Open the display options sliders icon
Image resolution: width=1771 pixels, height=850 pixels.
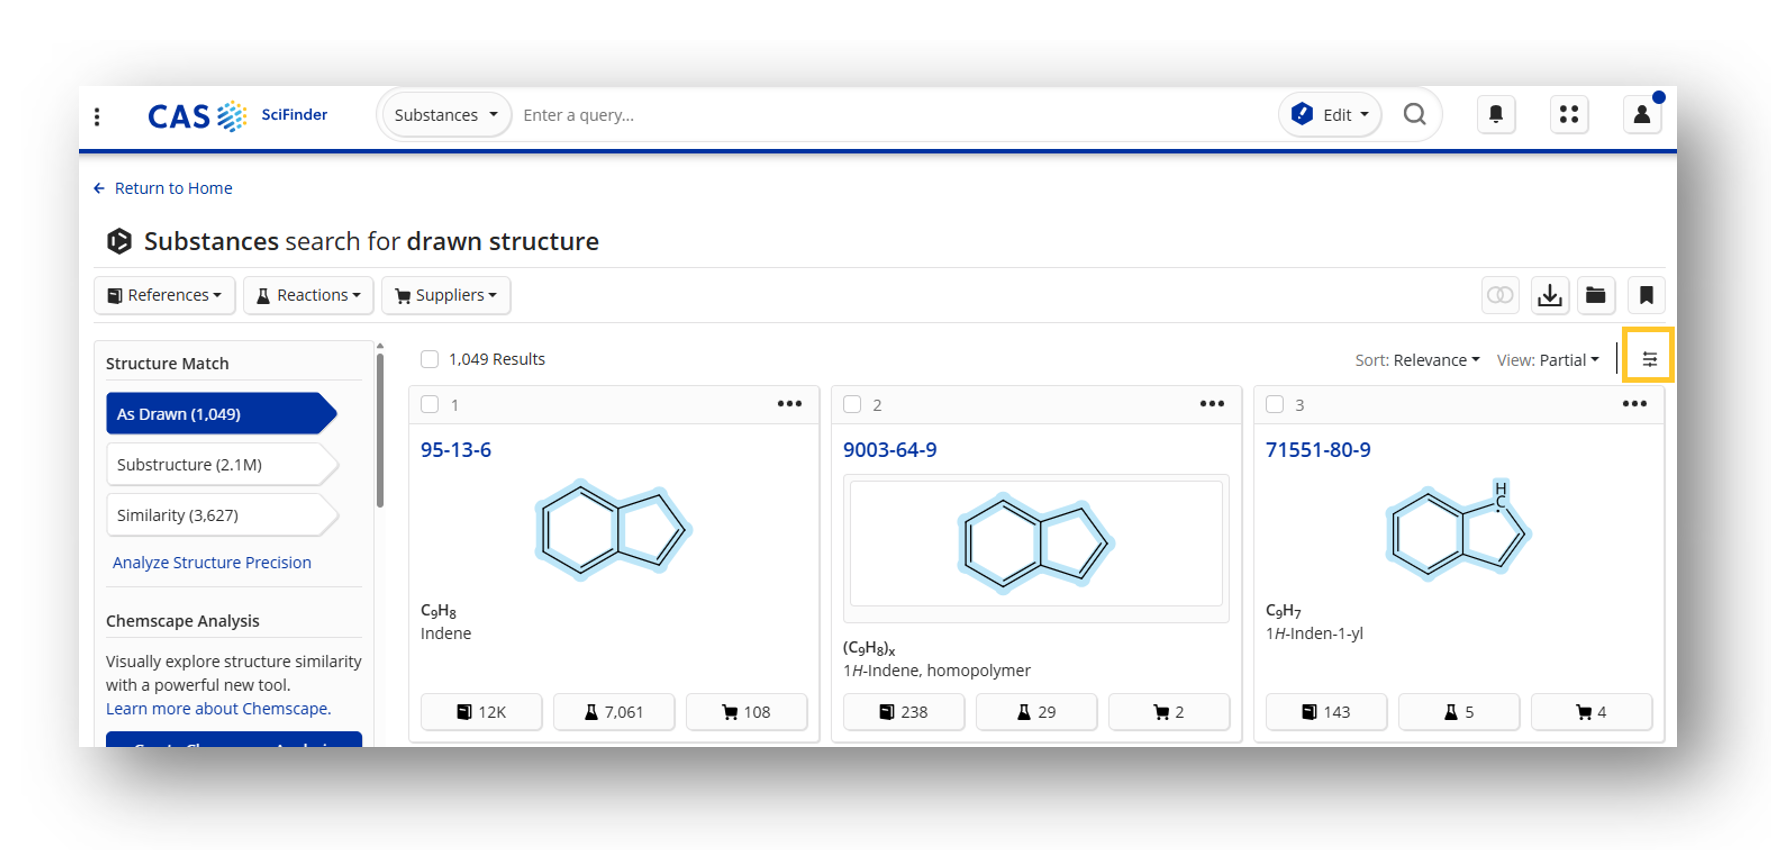click(x=1649, y=359)
